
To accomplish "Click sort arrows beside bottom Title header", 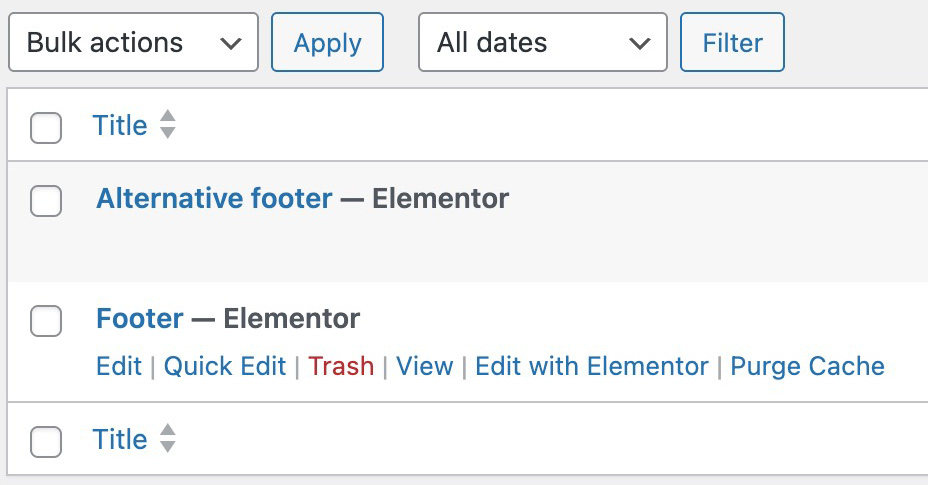I will tap(168, 440).
